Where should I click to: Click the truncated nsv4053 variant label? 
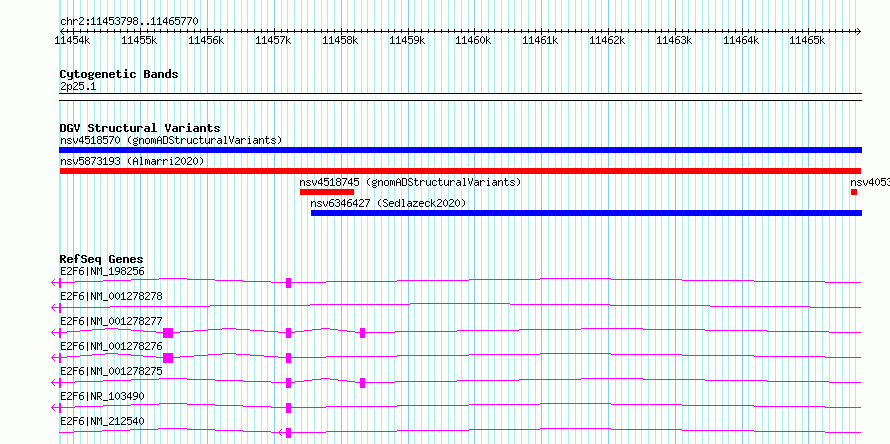[870, 182]
